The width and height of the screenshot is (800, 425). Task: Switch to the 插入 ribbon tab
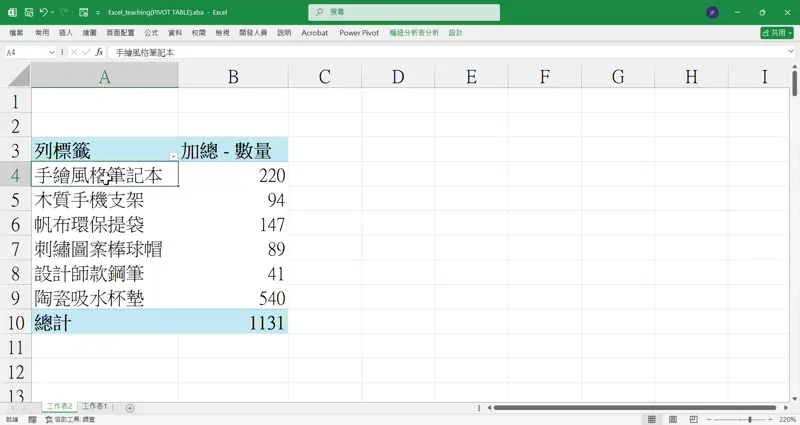point(65,33)
